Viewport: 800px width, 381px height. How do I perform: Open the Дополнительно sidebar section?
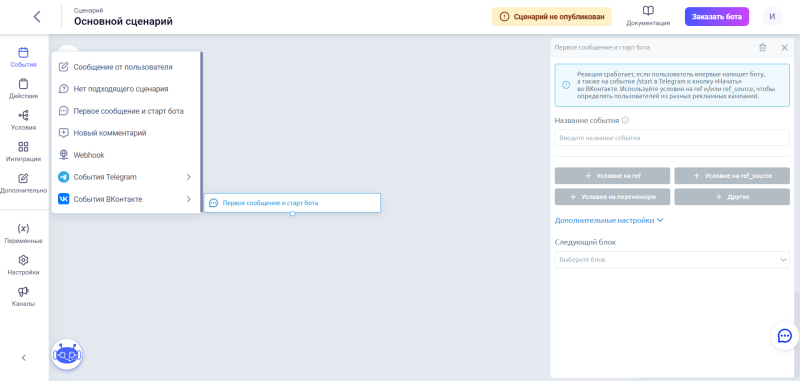click(x=23, y=184)
